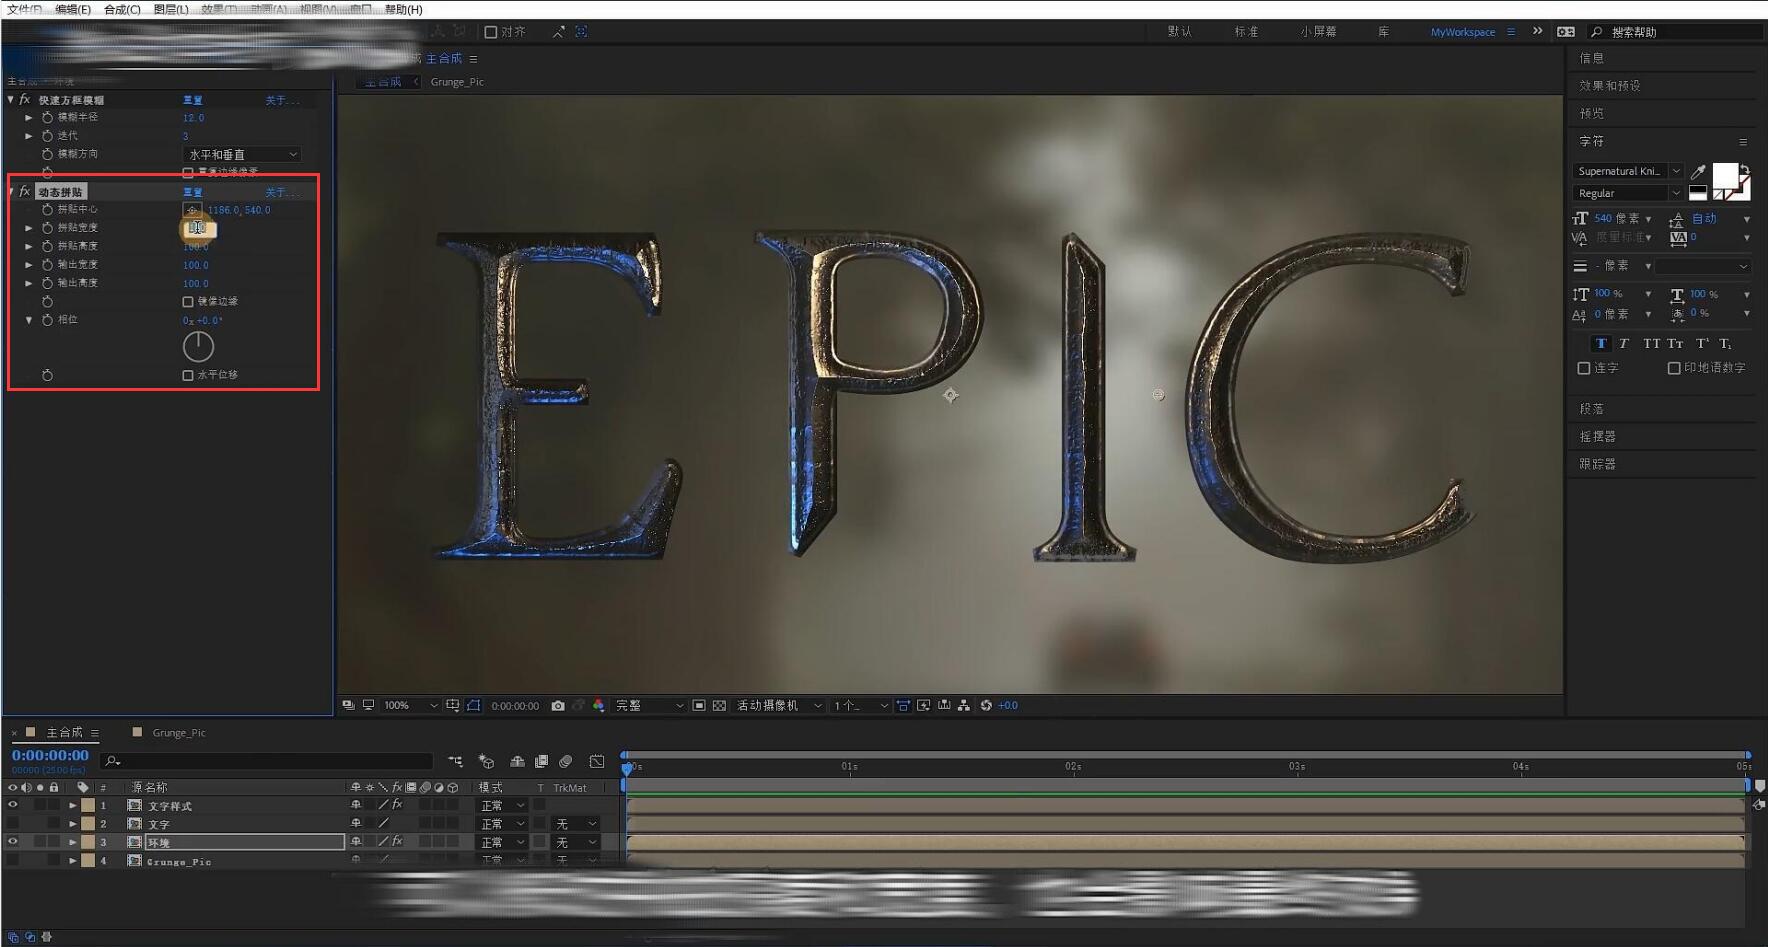Viewport: 1768px width, 947px height.
Task: Apply faux italic style button
Action: pos(1624,344)
